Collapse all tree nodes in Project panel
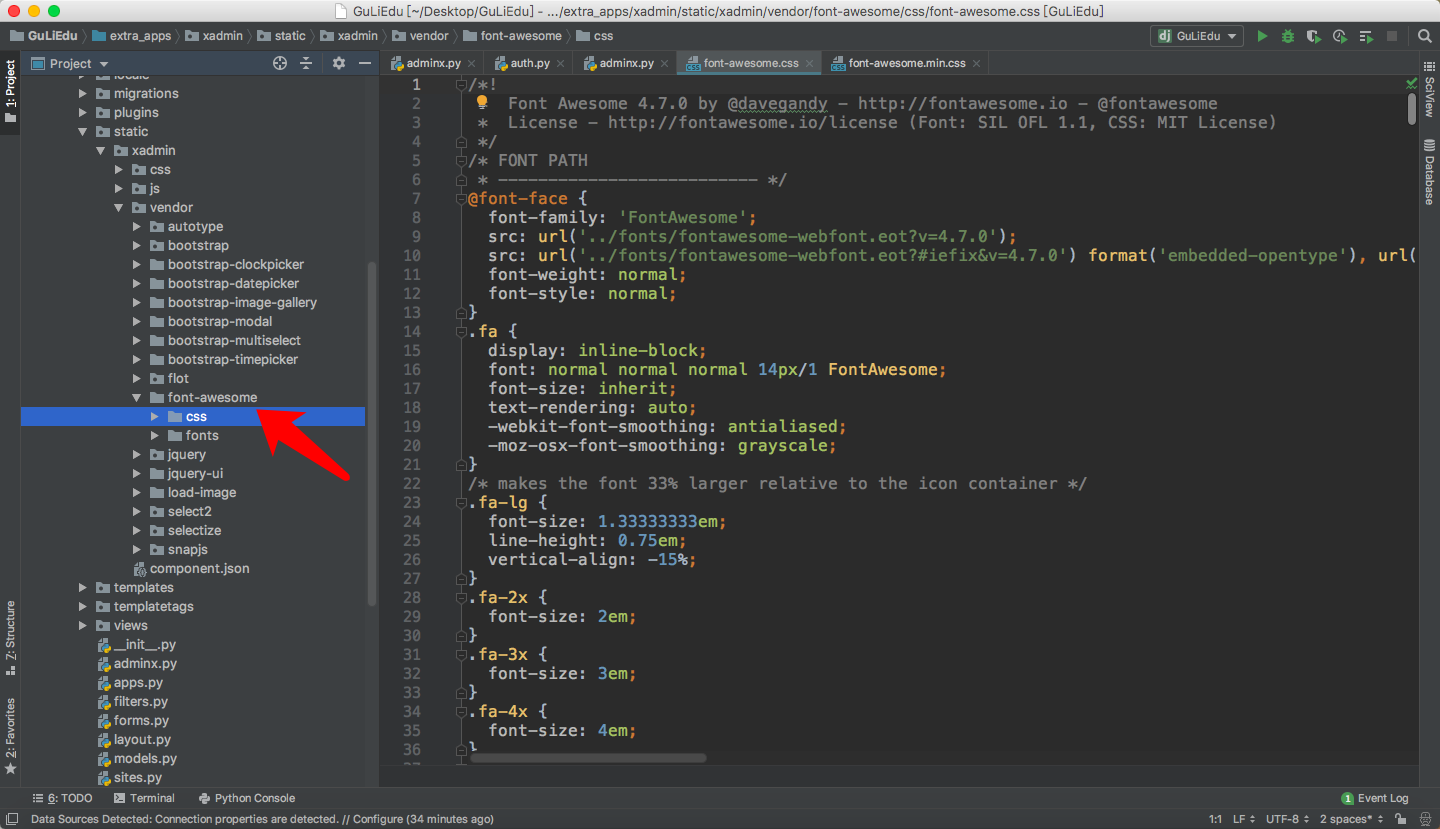This screenshot has height=829, width=1440. pyautogui.click(x=306, y=63)
